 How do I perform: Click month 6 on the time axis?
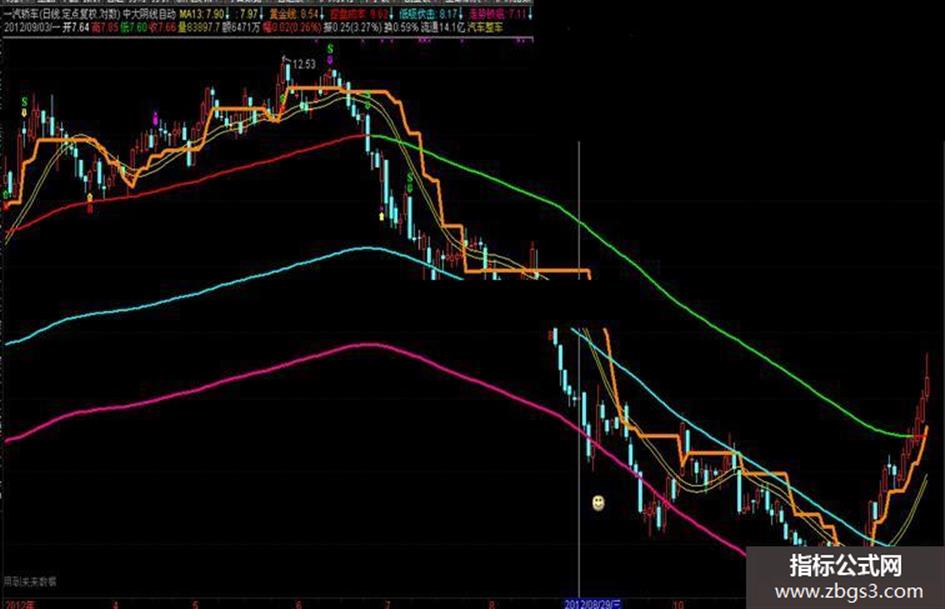[298, 604]
